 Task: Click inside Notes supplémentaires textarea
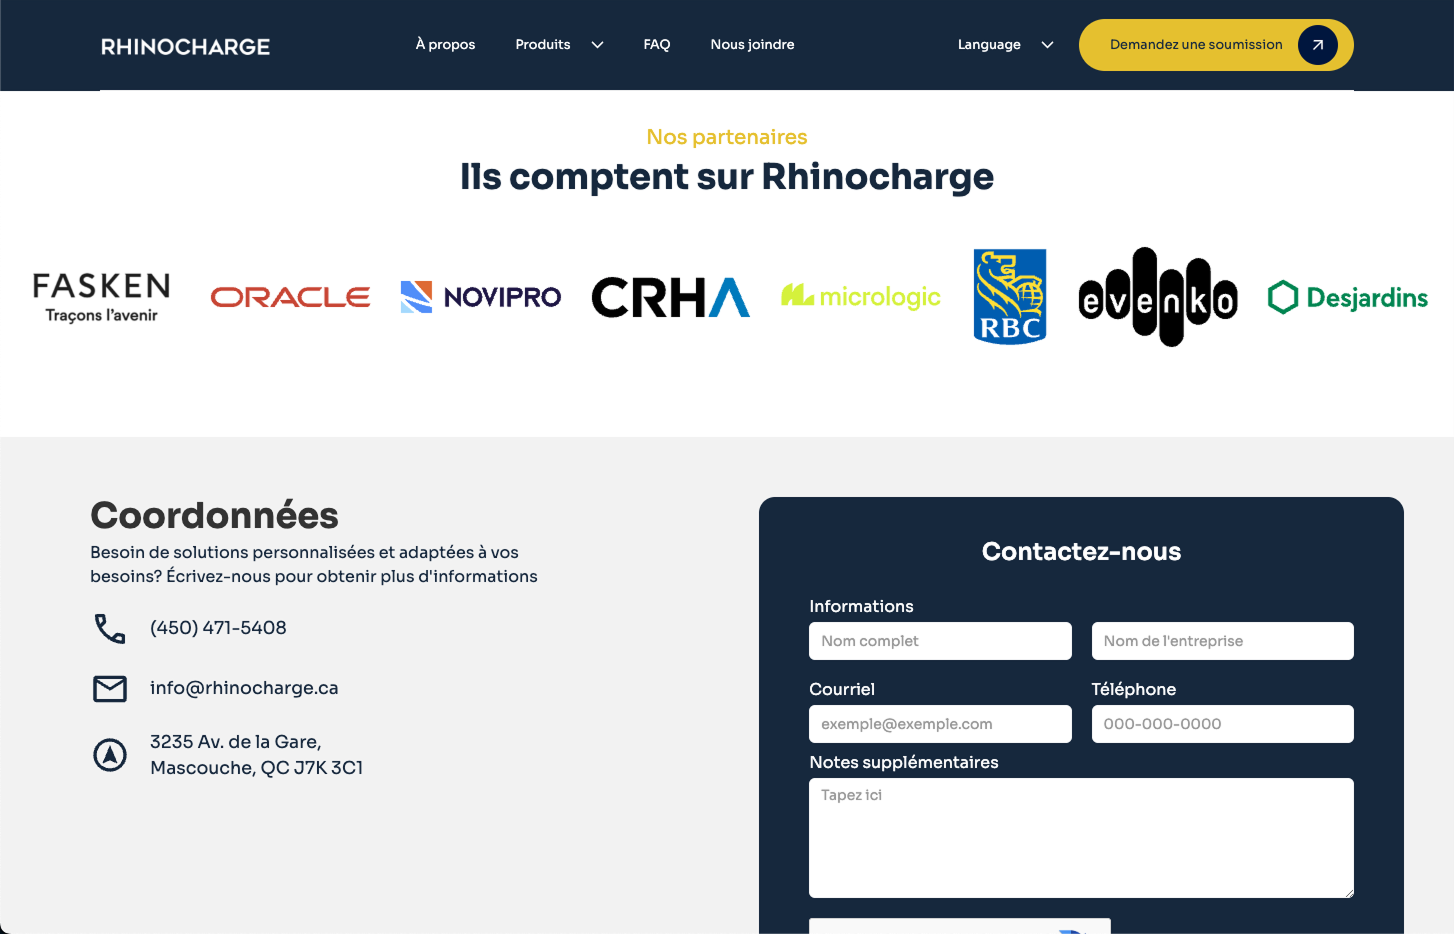[1081, 838]
